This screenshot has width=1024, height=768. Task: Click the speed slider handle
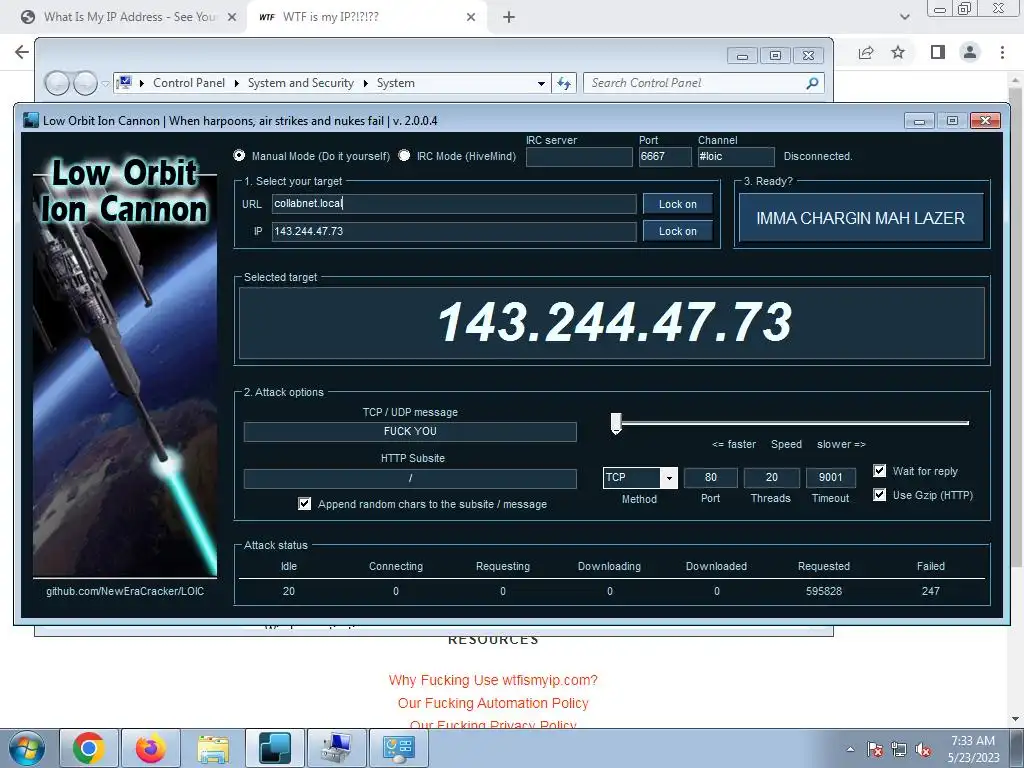(616, 423)
